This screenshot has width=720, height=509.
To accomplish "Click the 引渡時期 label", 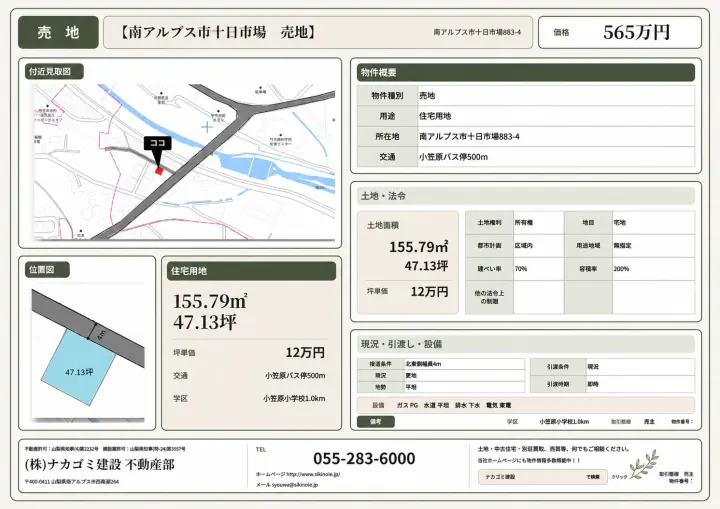I will coord(558,384).
